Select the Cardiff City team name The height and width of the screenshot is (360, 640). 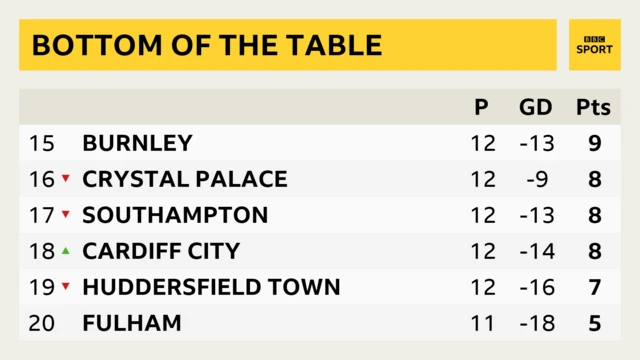161,251
